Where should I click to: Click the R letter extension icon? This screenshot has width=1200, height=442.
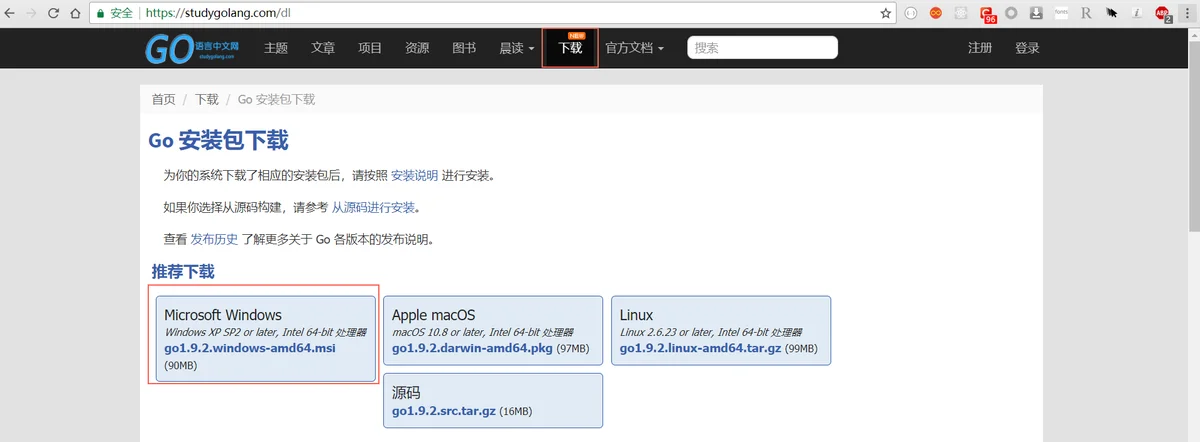pos(1086,14)
